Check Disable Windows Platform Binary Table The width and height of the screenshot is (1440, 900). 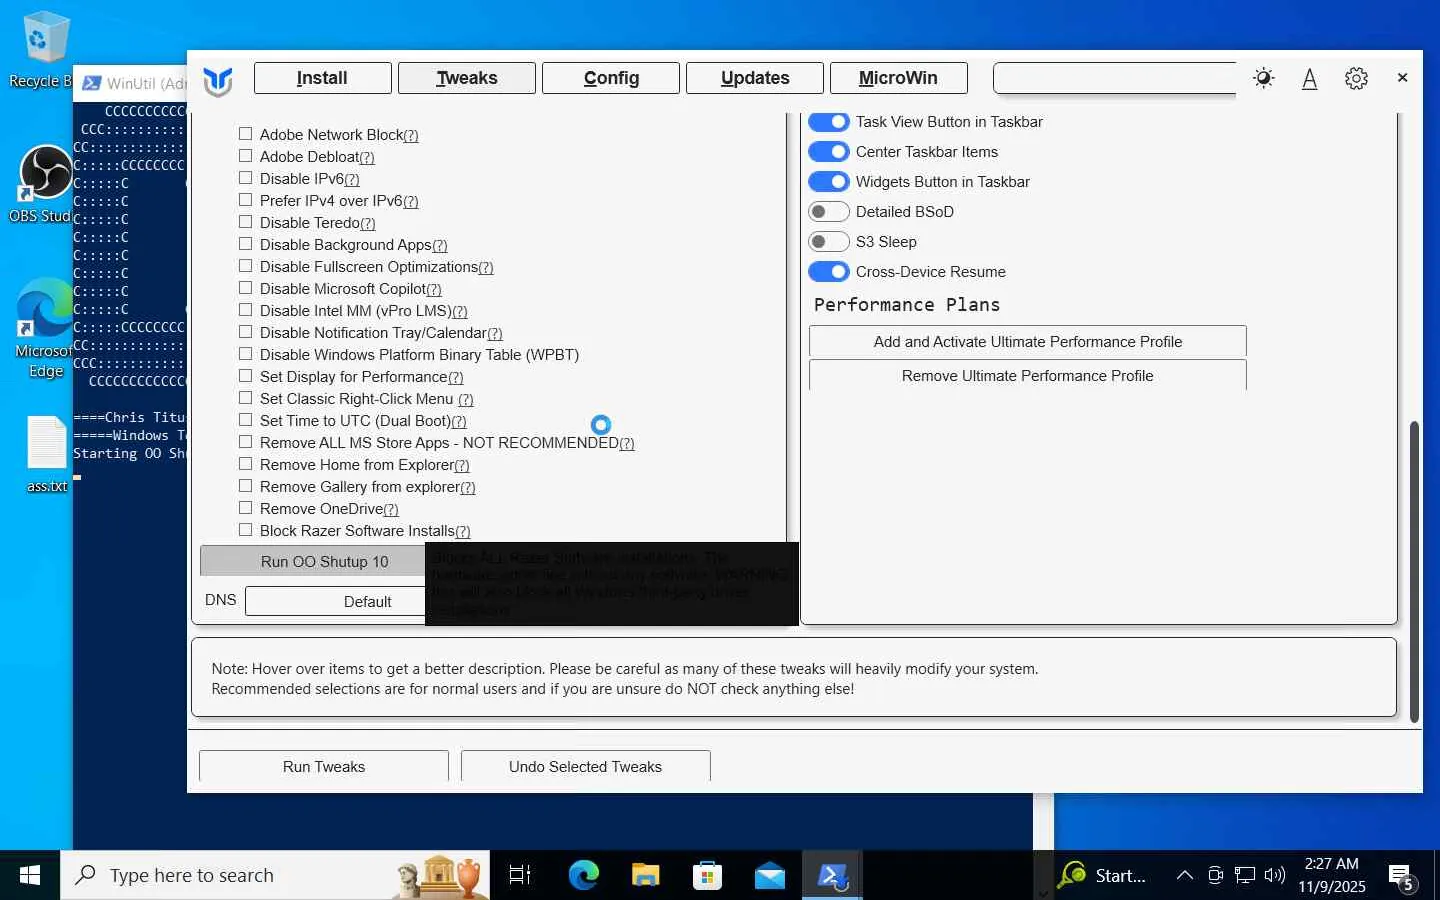coord(245,353)
